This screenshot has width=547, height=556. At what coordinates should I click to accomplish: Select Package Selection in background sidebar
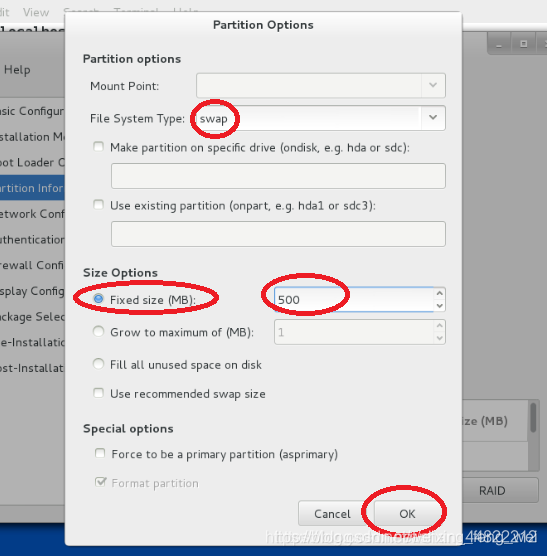32,317
